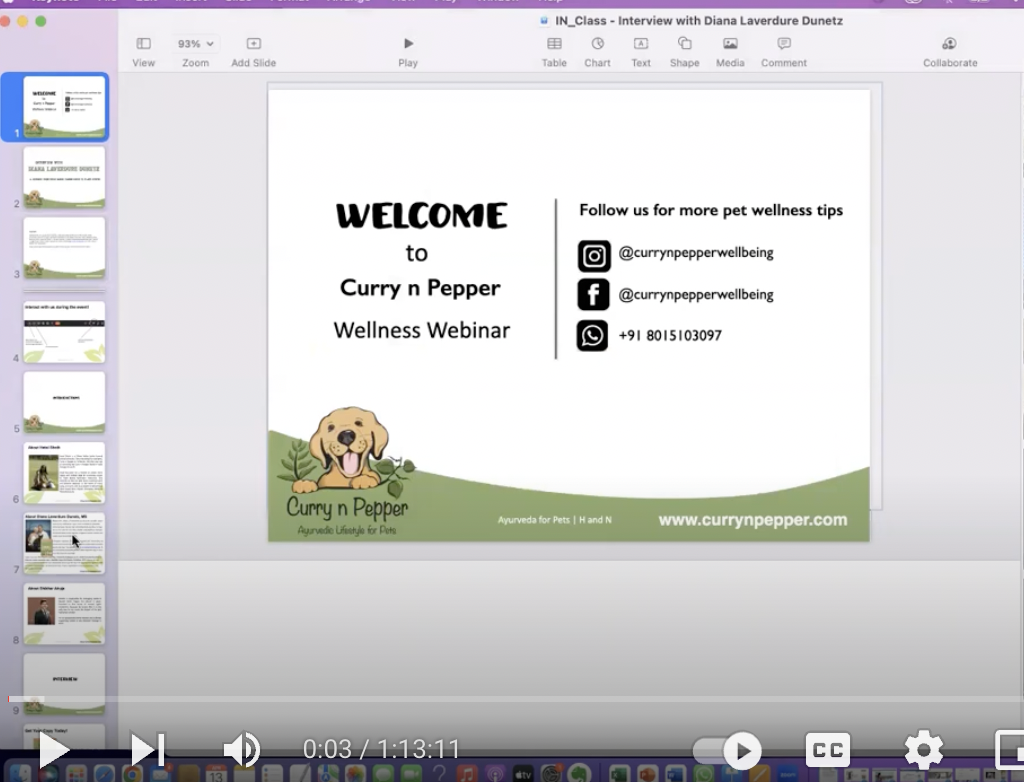Screen dimensions: 1024x782
Task: Expand the 93% Zoom dropdown
Action: click(196, 44)
